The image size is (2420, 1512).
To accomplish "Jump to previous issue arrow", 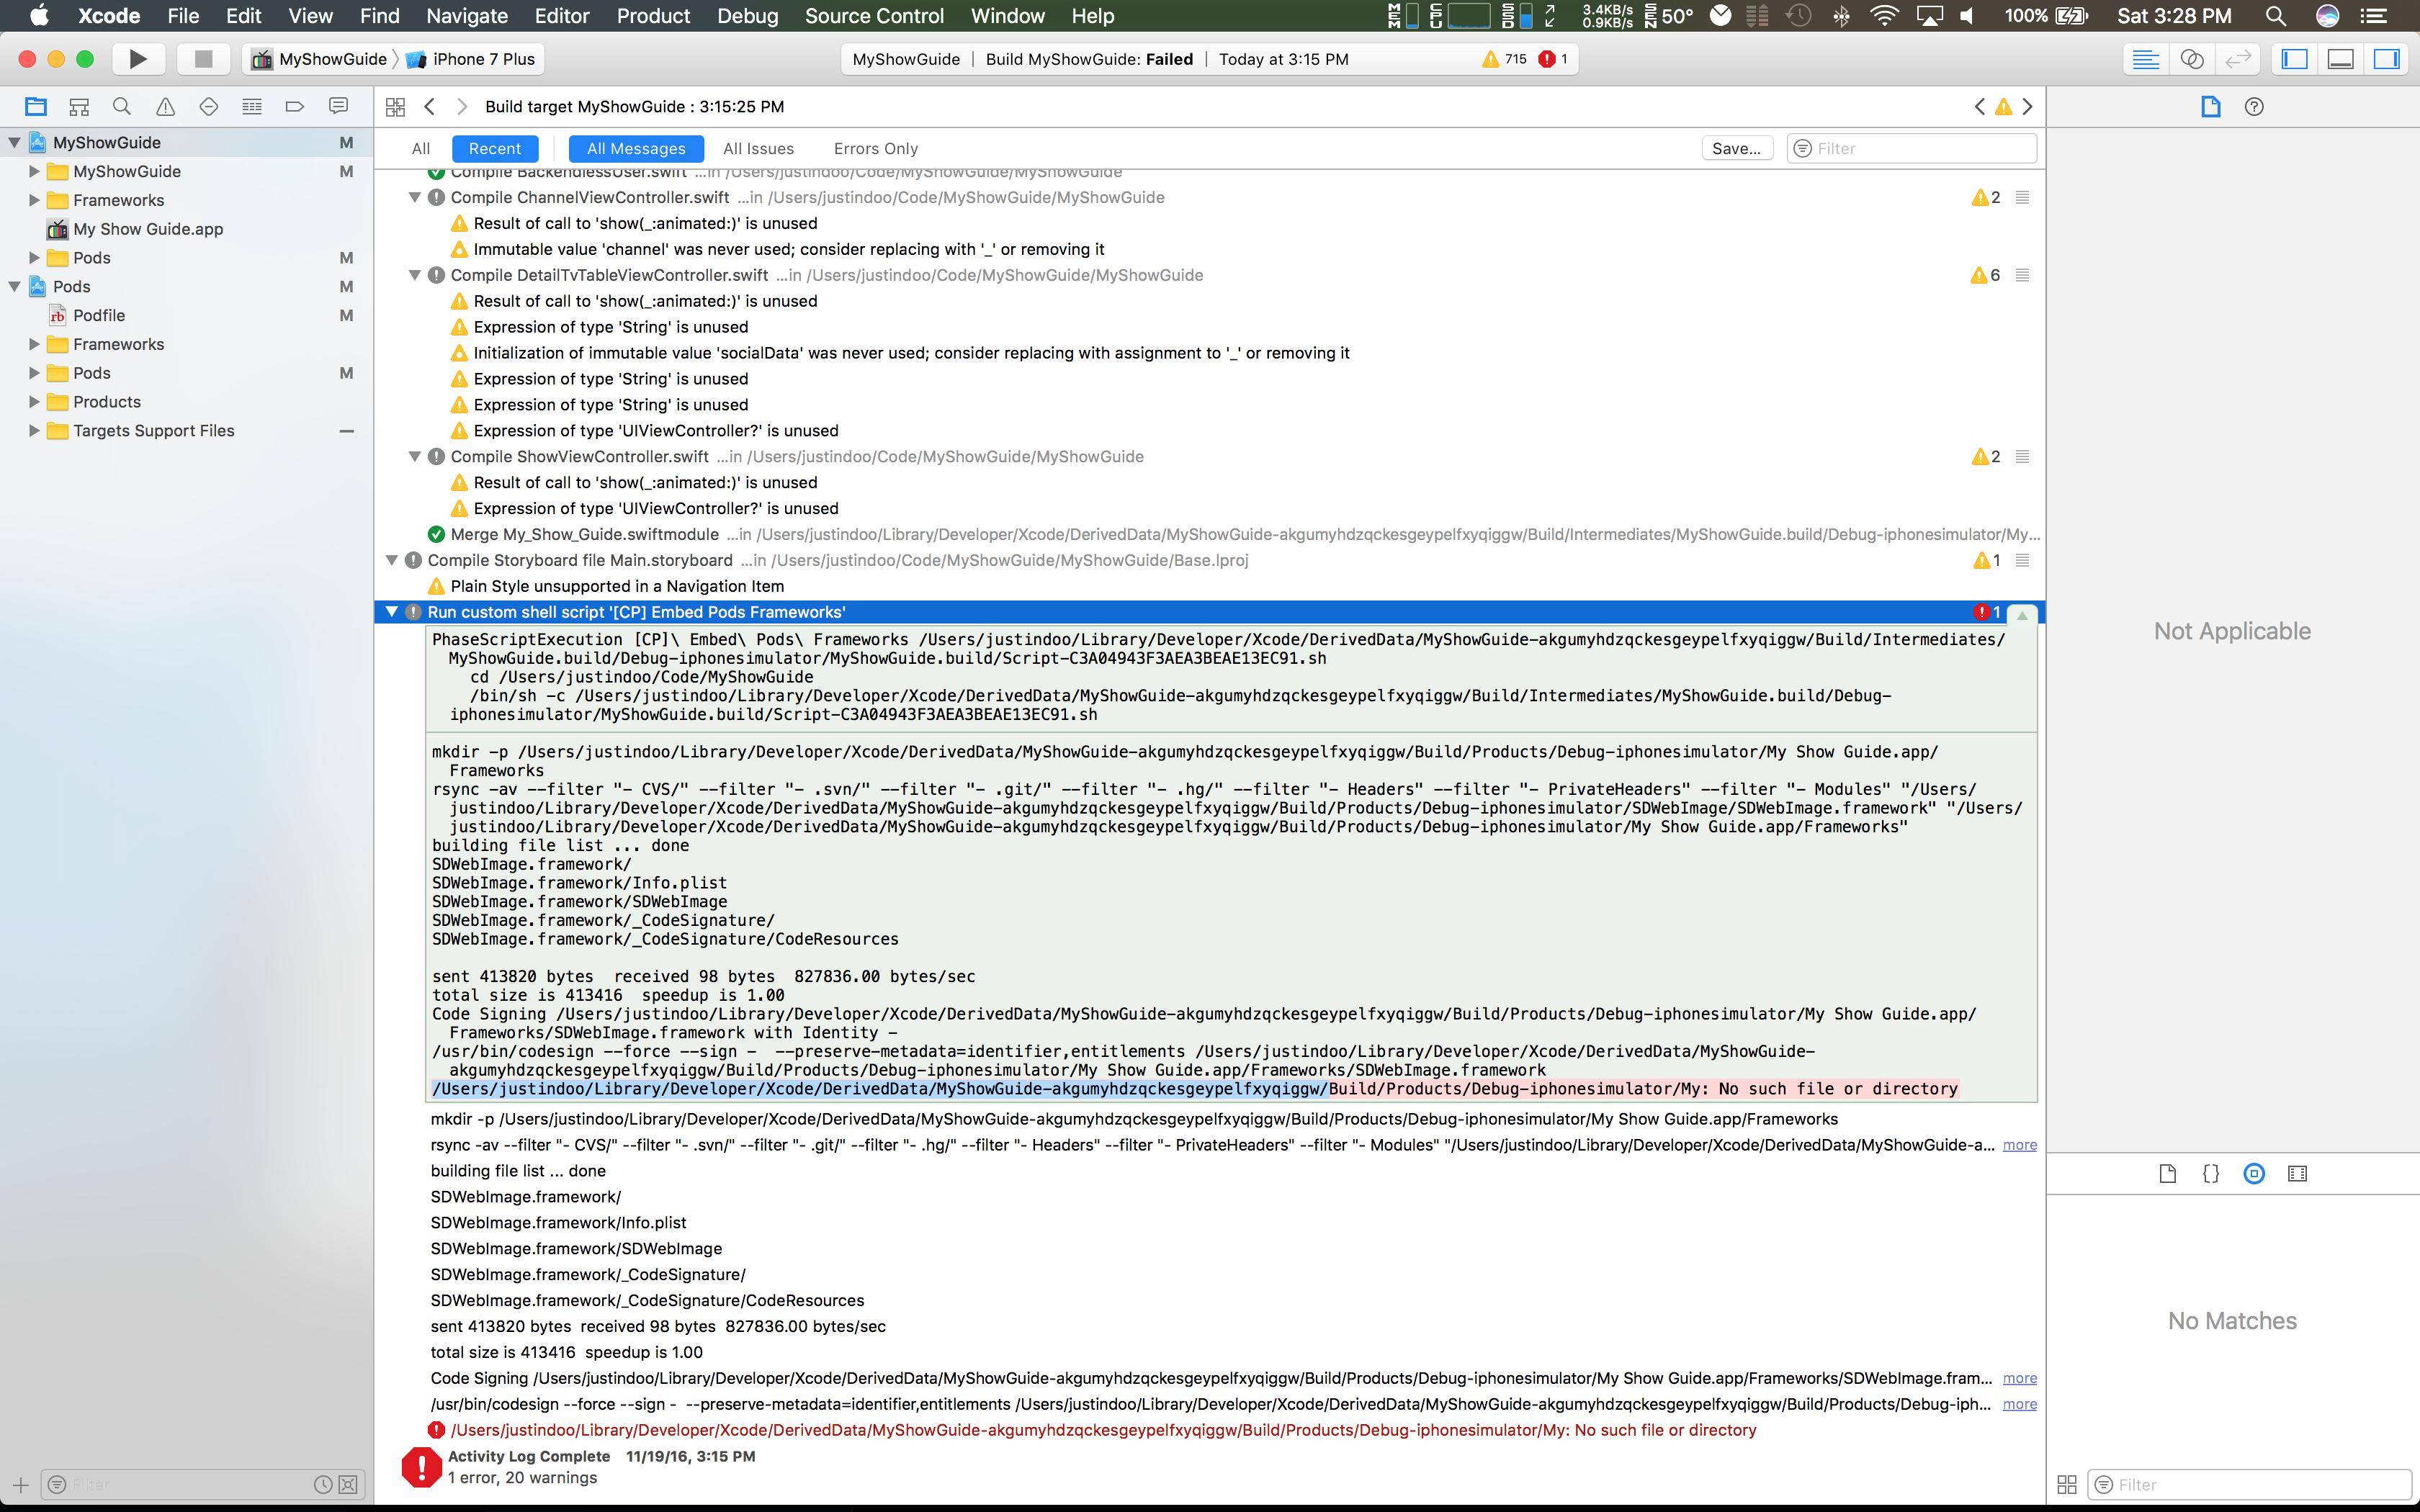I will click(1979, 106).
